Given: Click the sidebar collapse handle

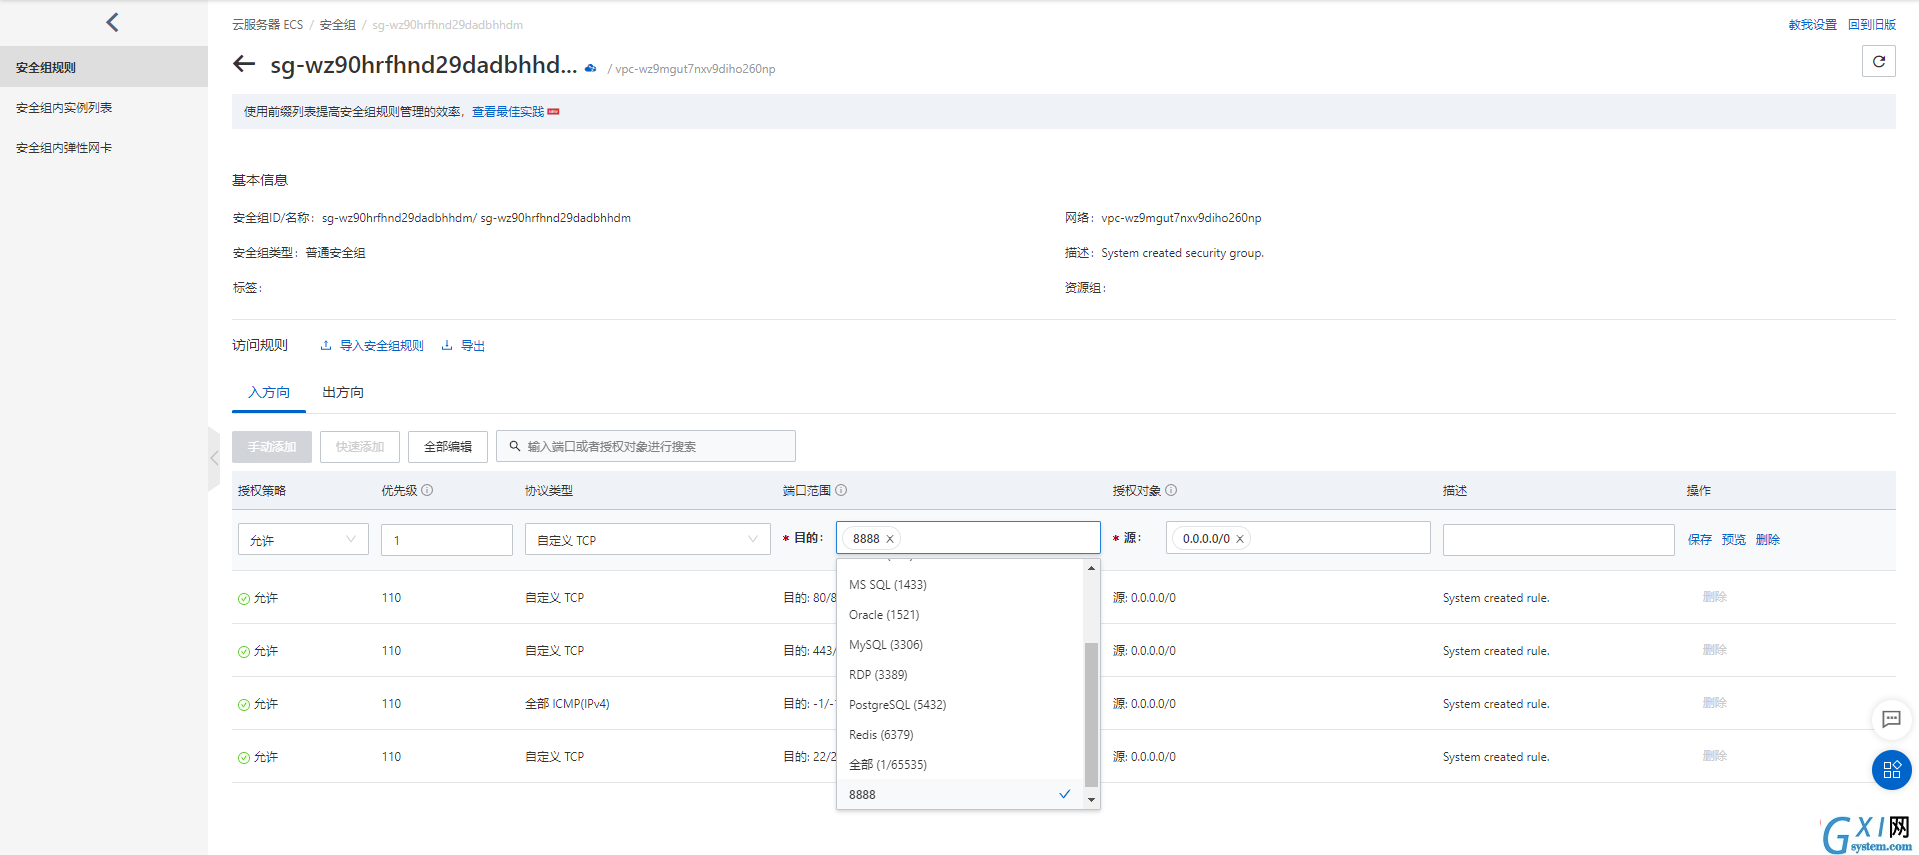Looking at the screenshot, I should click(x=214, y=458).
